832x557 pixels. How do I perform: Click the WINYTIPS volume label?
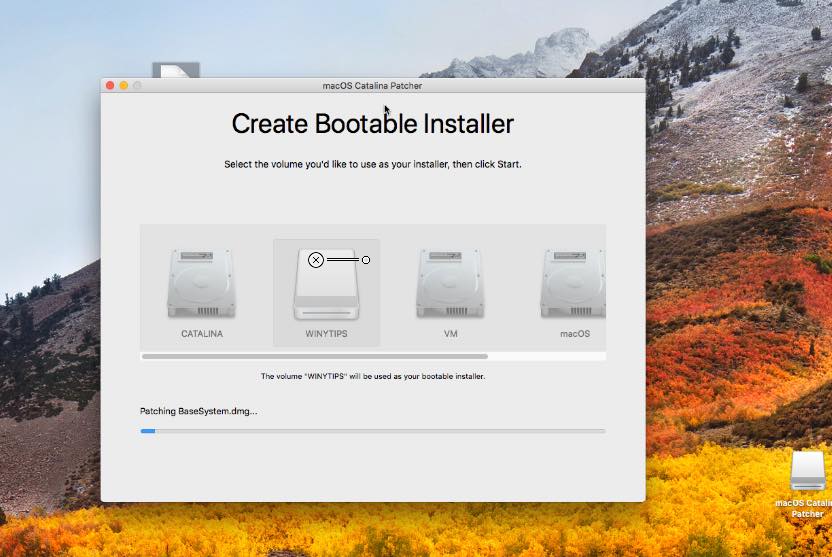point(326,334)
